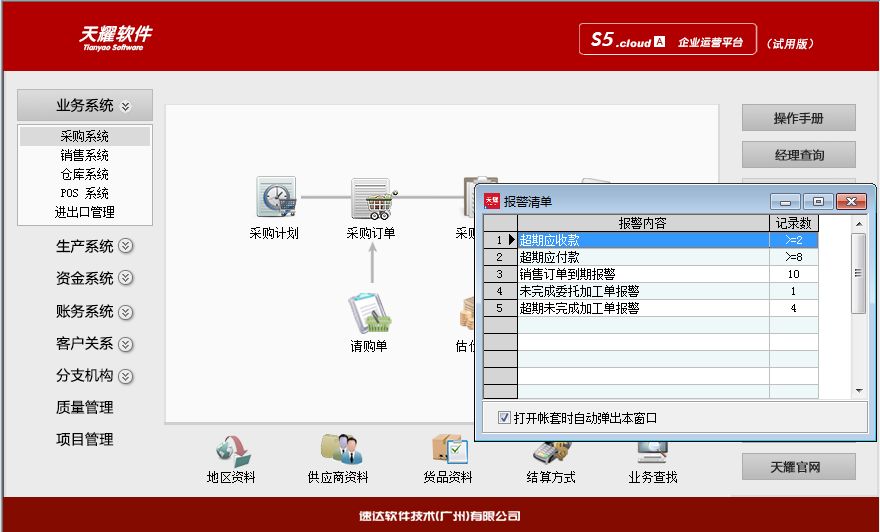
Task: Expand the 账务系统 section chevron
Action: (x=126, y=312)
